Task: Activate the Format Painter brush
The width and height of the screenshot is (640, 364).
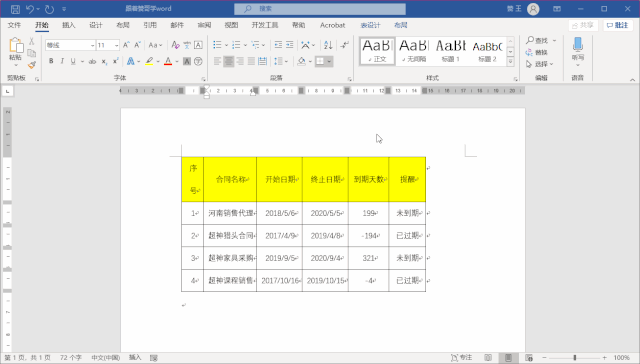Action: pos(32,65)
